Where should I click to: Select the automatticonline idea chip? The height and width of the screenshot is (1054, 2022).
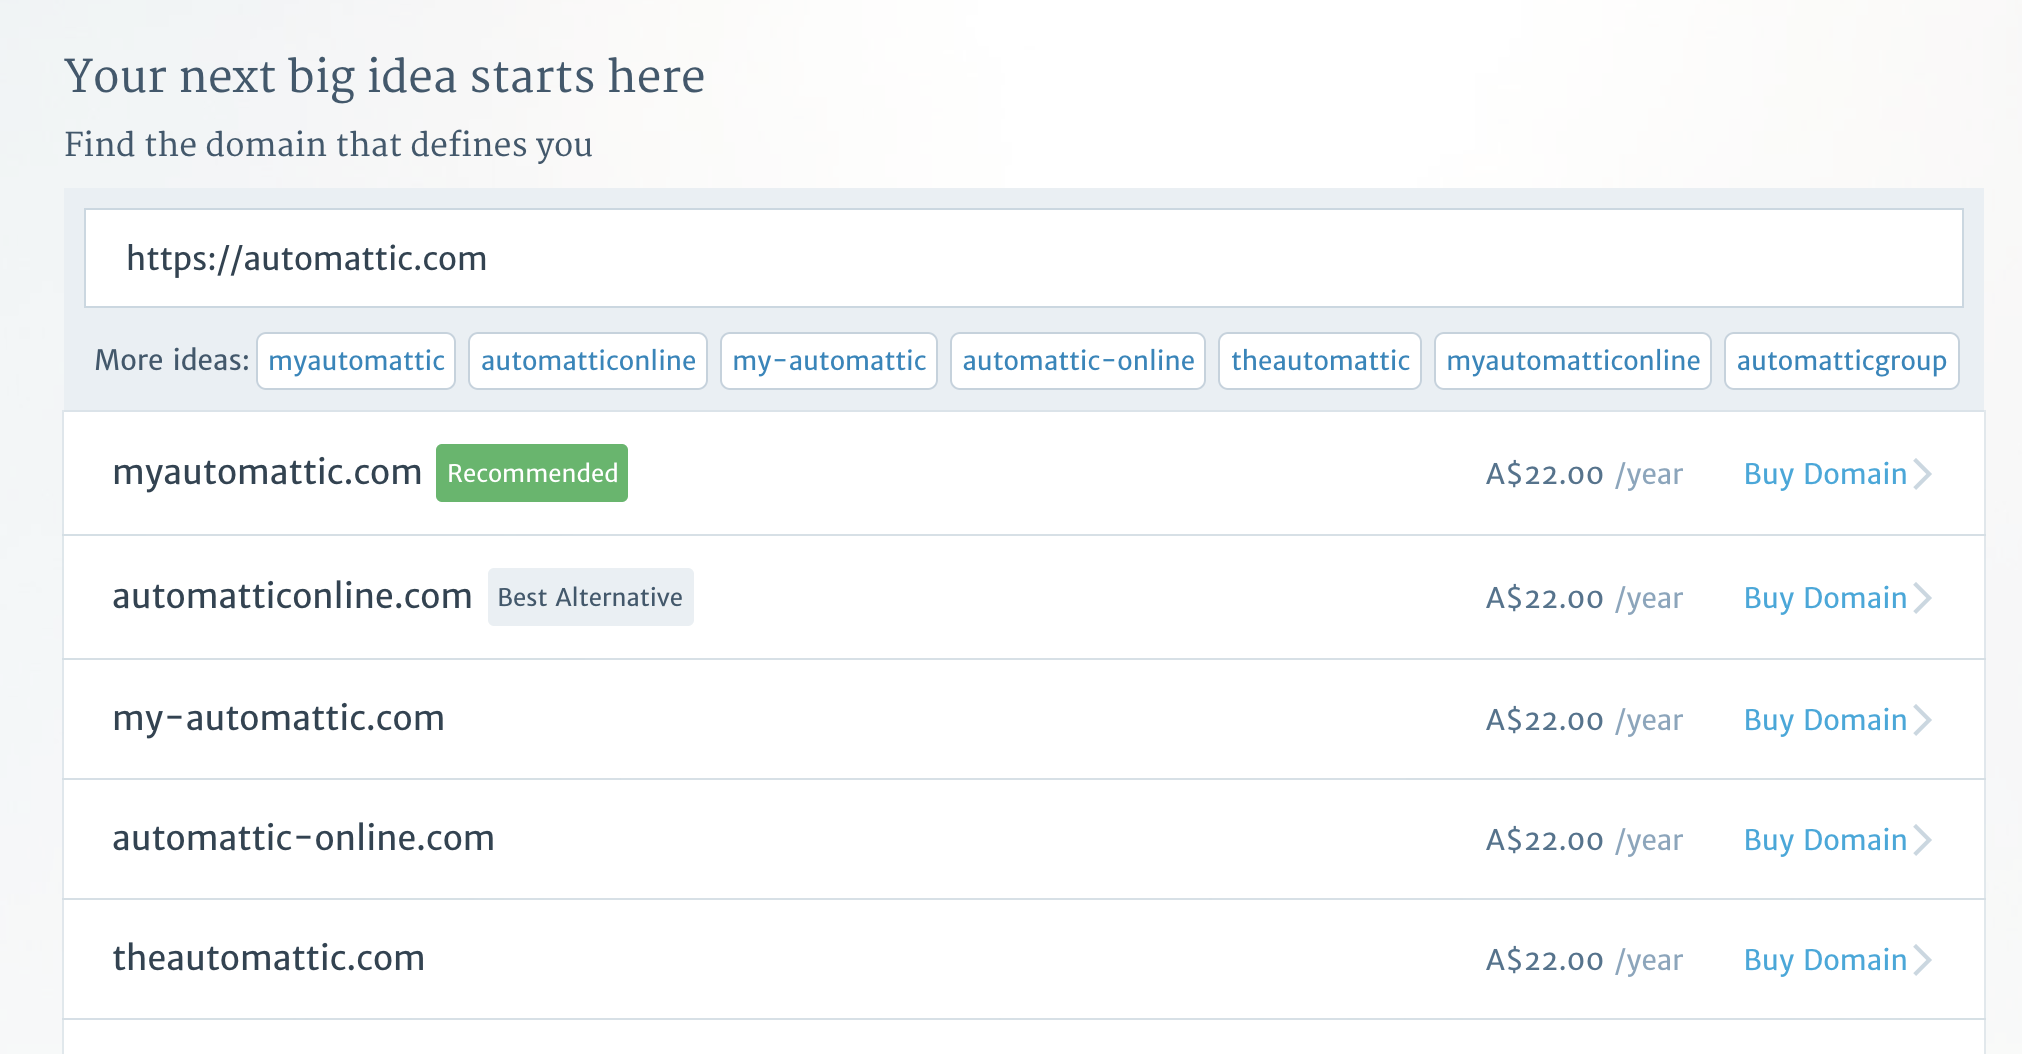[588, 361]
